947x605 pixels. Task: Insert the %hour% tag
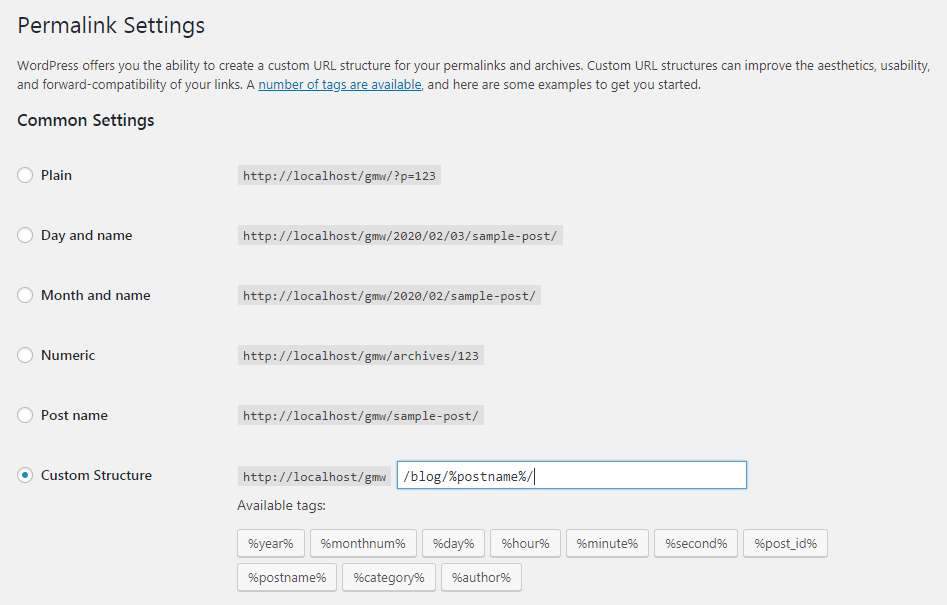coord(525,543)
